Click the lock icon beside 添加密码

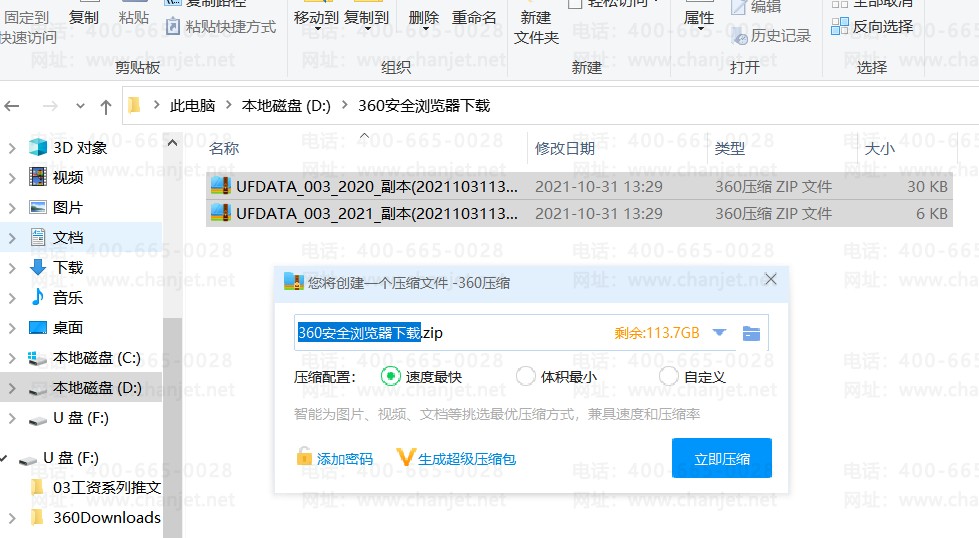point(304,456)
